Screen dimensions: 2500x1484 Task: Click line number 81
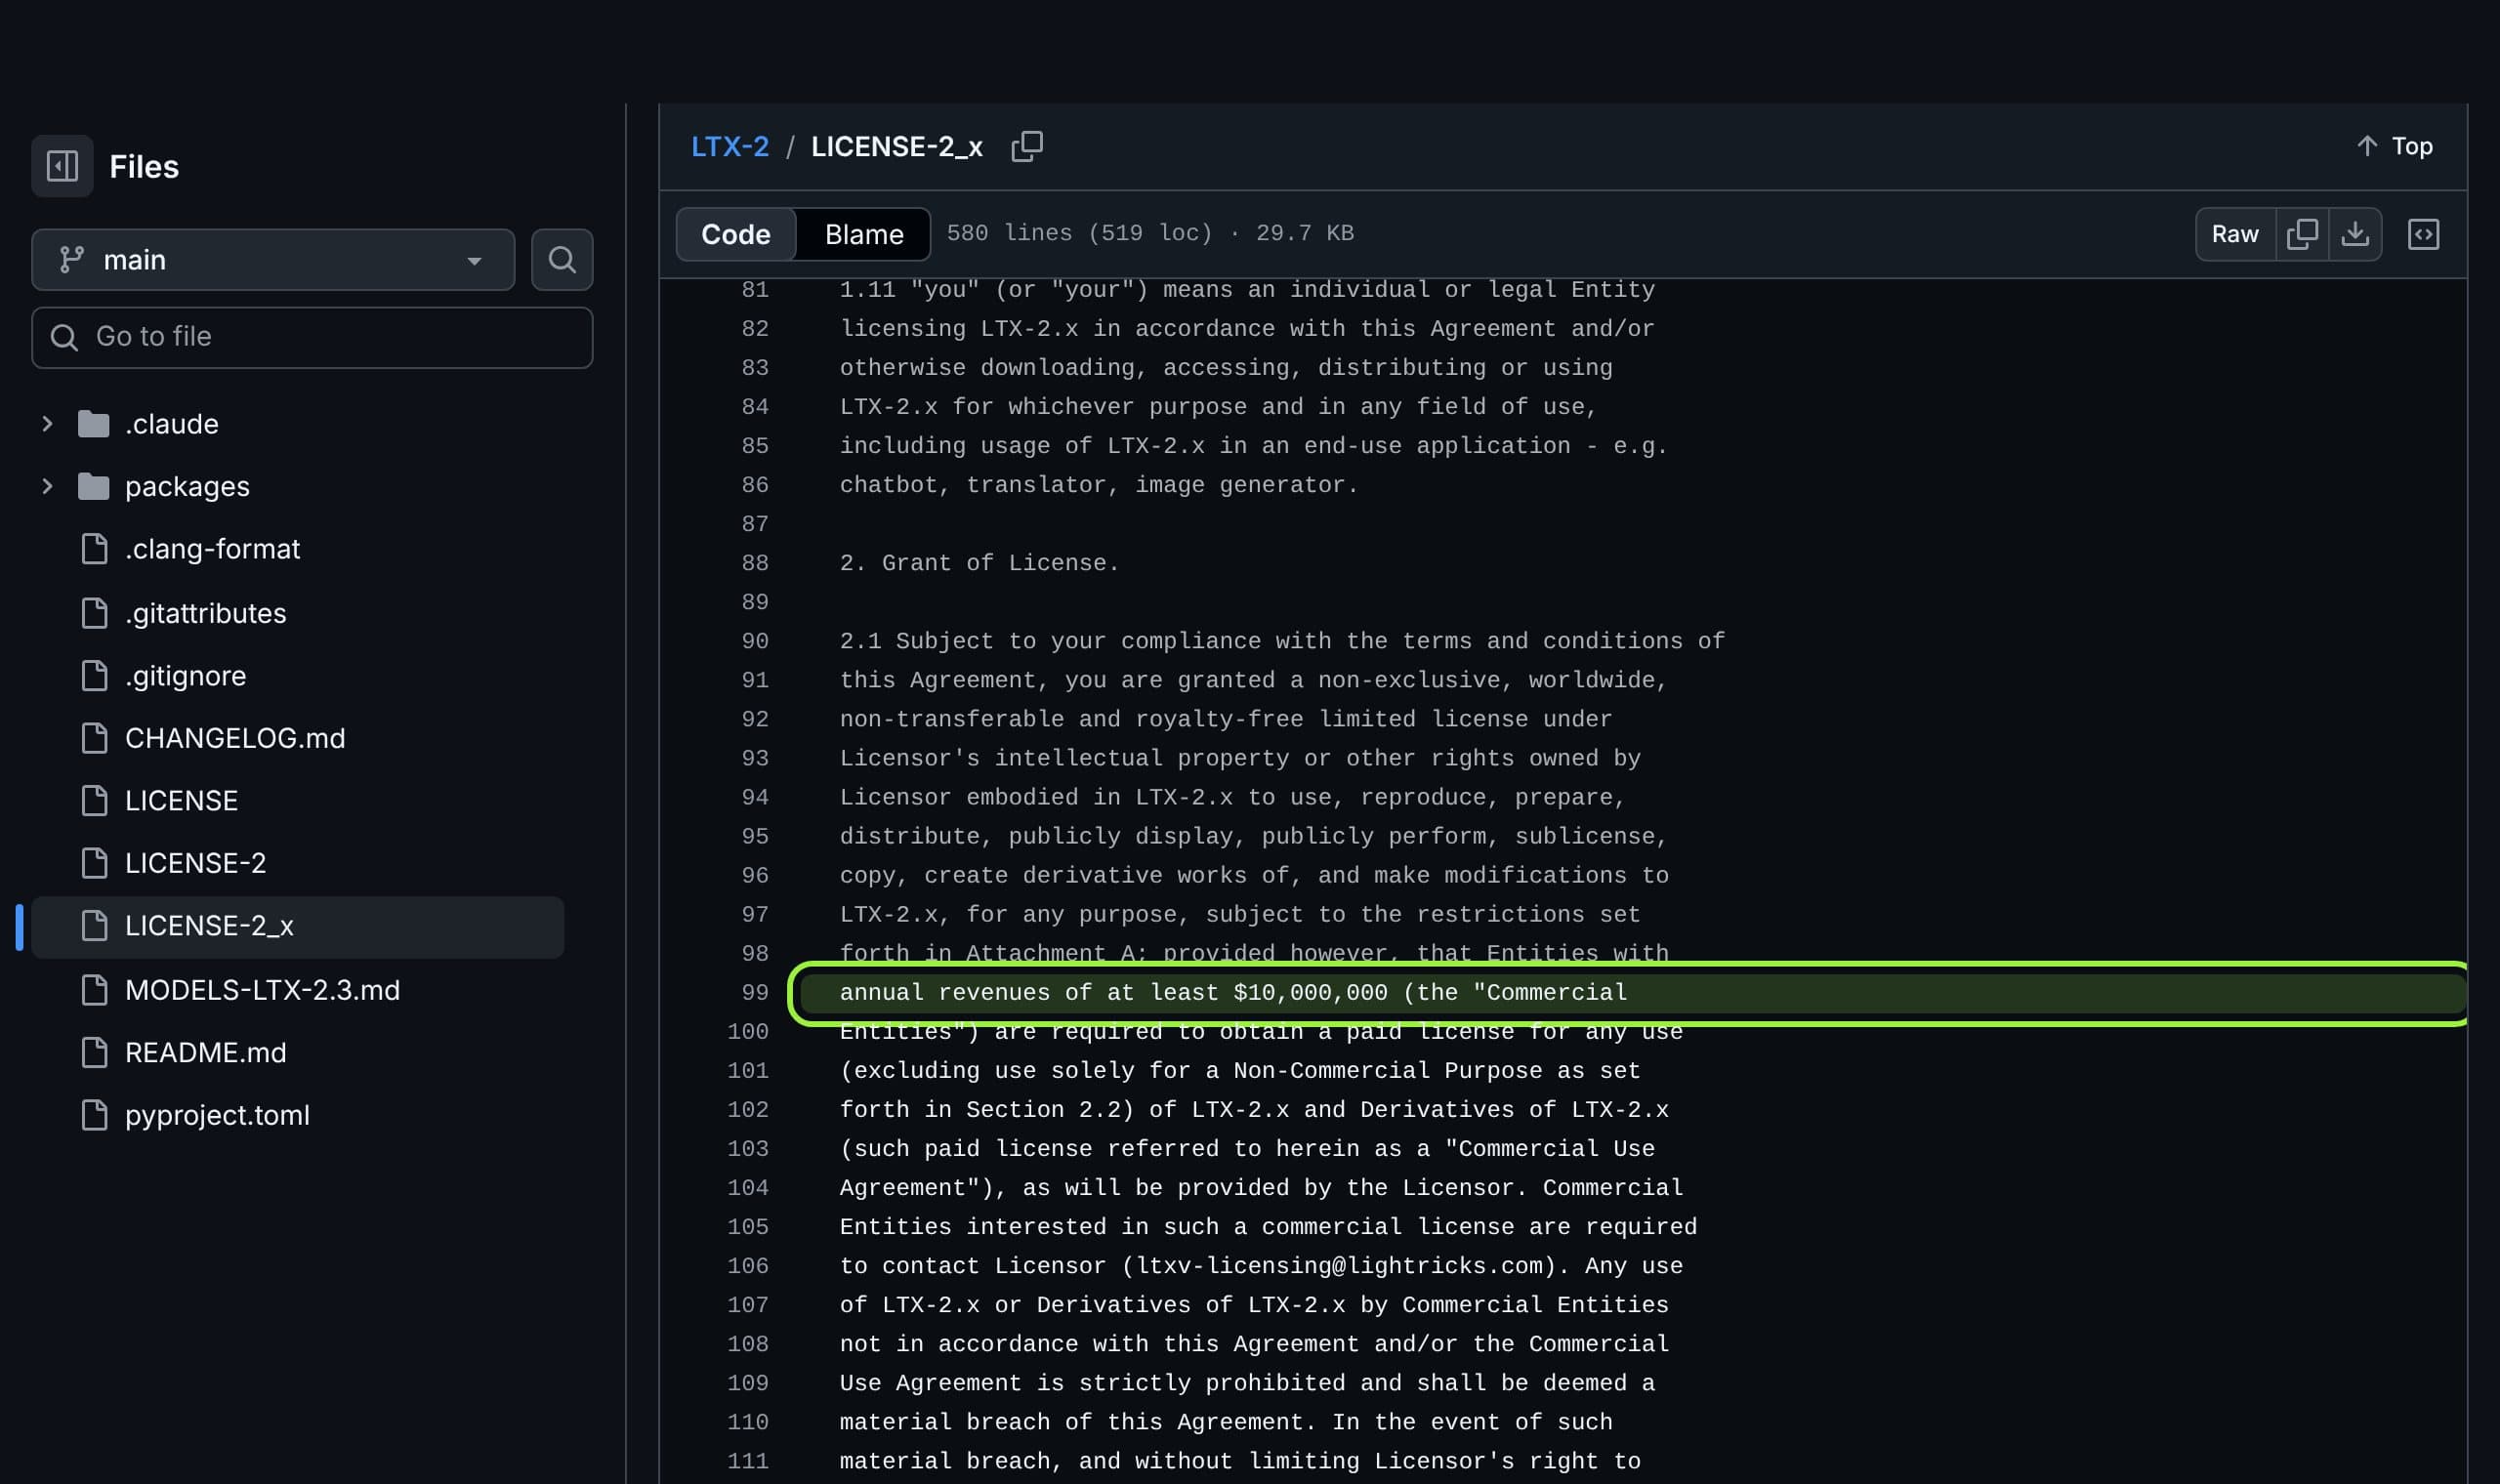click(755, 290)
